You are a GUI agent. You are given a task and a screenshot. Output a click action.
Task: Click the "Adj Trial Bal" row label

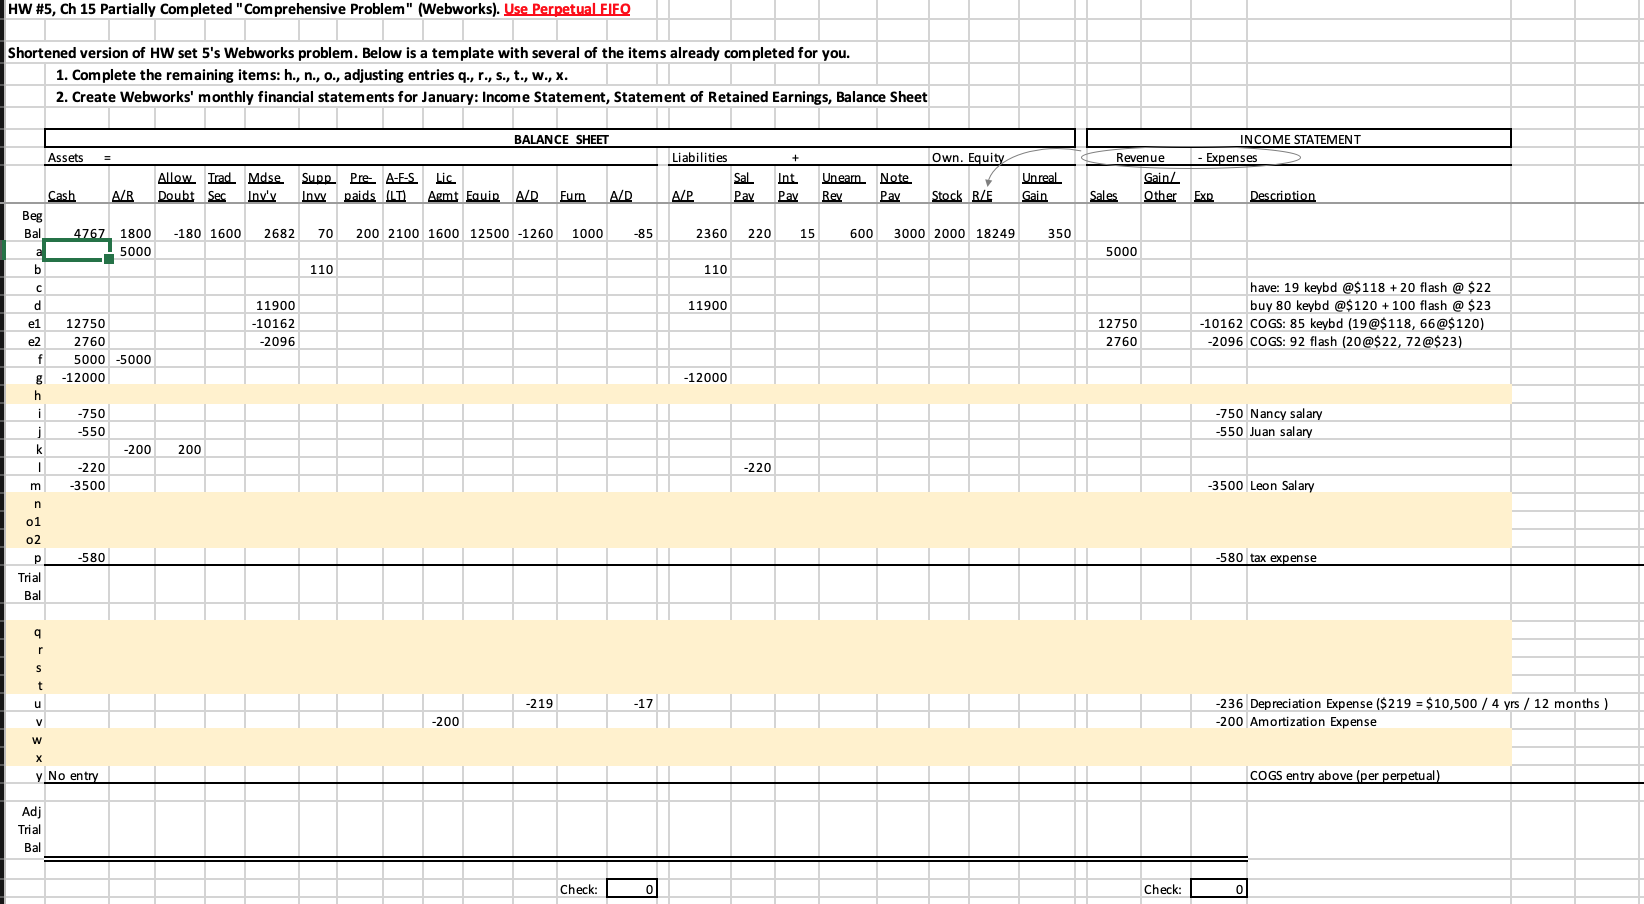coord(29,829)
